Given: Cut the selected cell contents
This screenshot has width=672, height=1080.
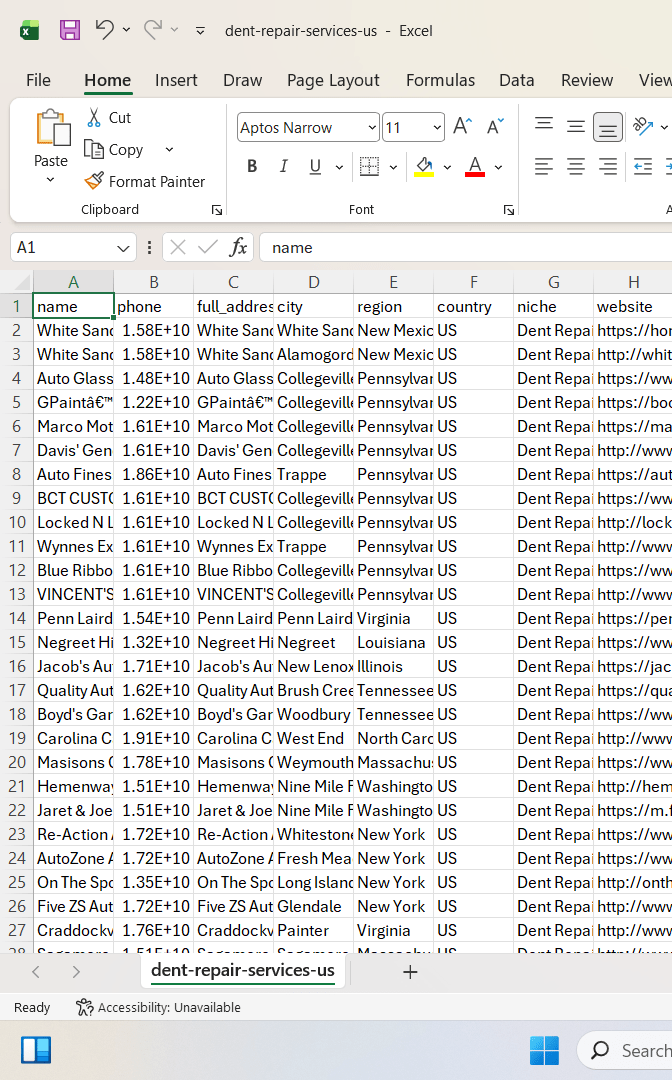Looking at the screenshot, I should click(x=109, y=118).
